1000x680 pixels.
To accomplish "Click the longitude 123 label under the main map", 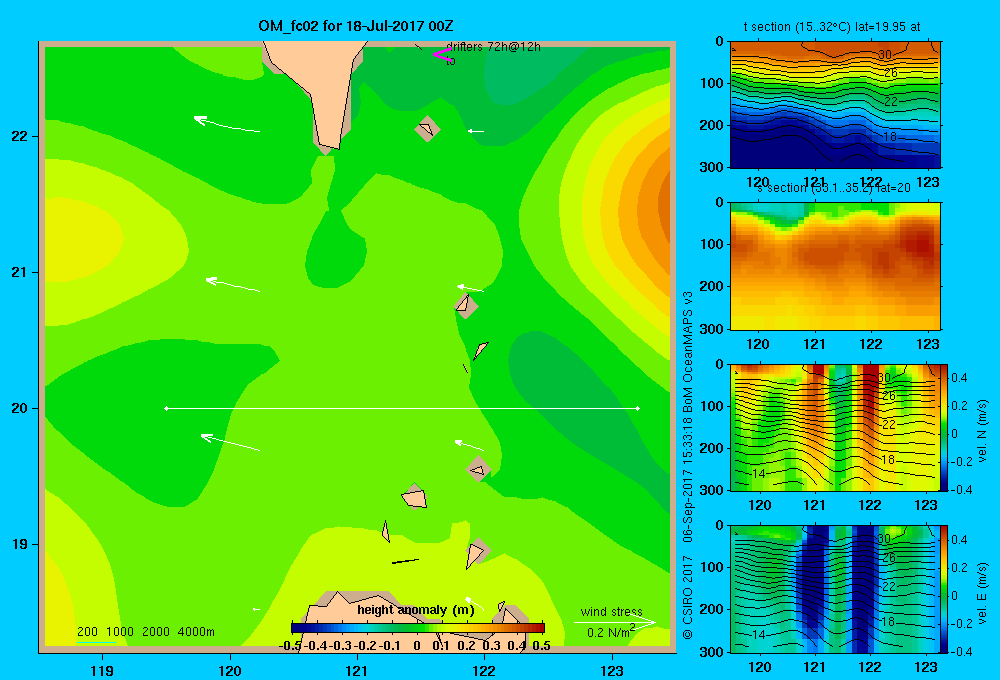I will [x=612, y=670].
